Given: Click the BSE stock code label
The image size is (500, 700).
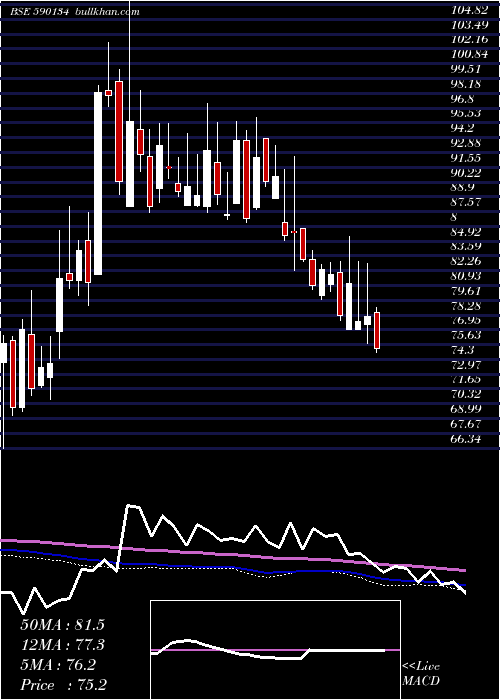Looking at the screenshot, I should 39,12.
